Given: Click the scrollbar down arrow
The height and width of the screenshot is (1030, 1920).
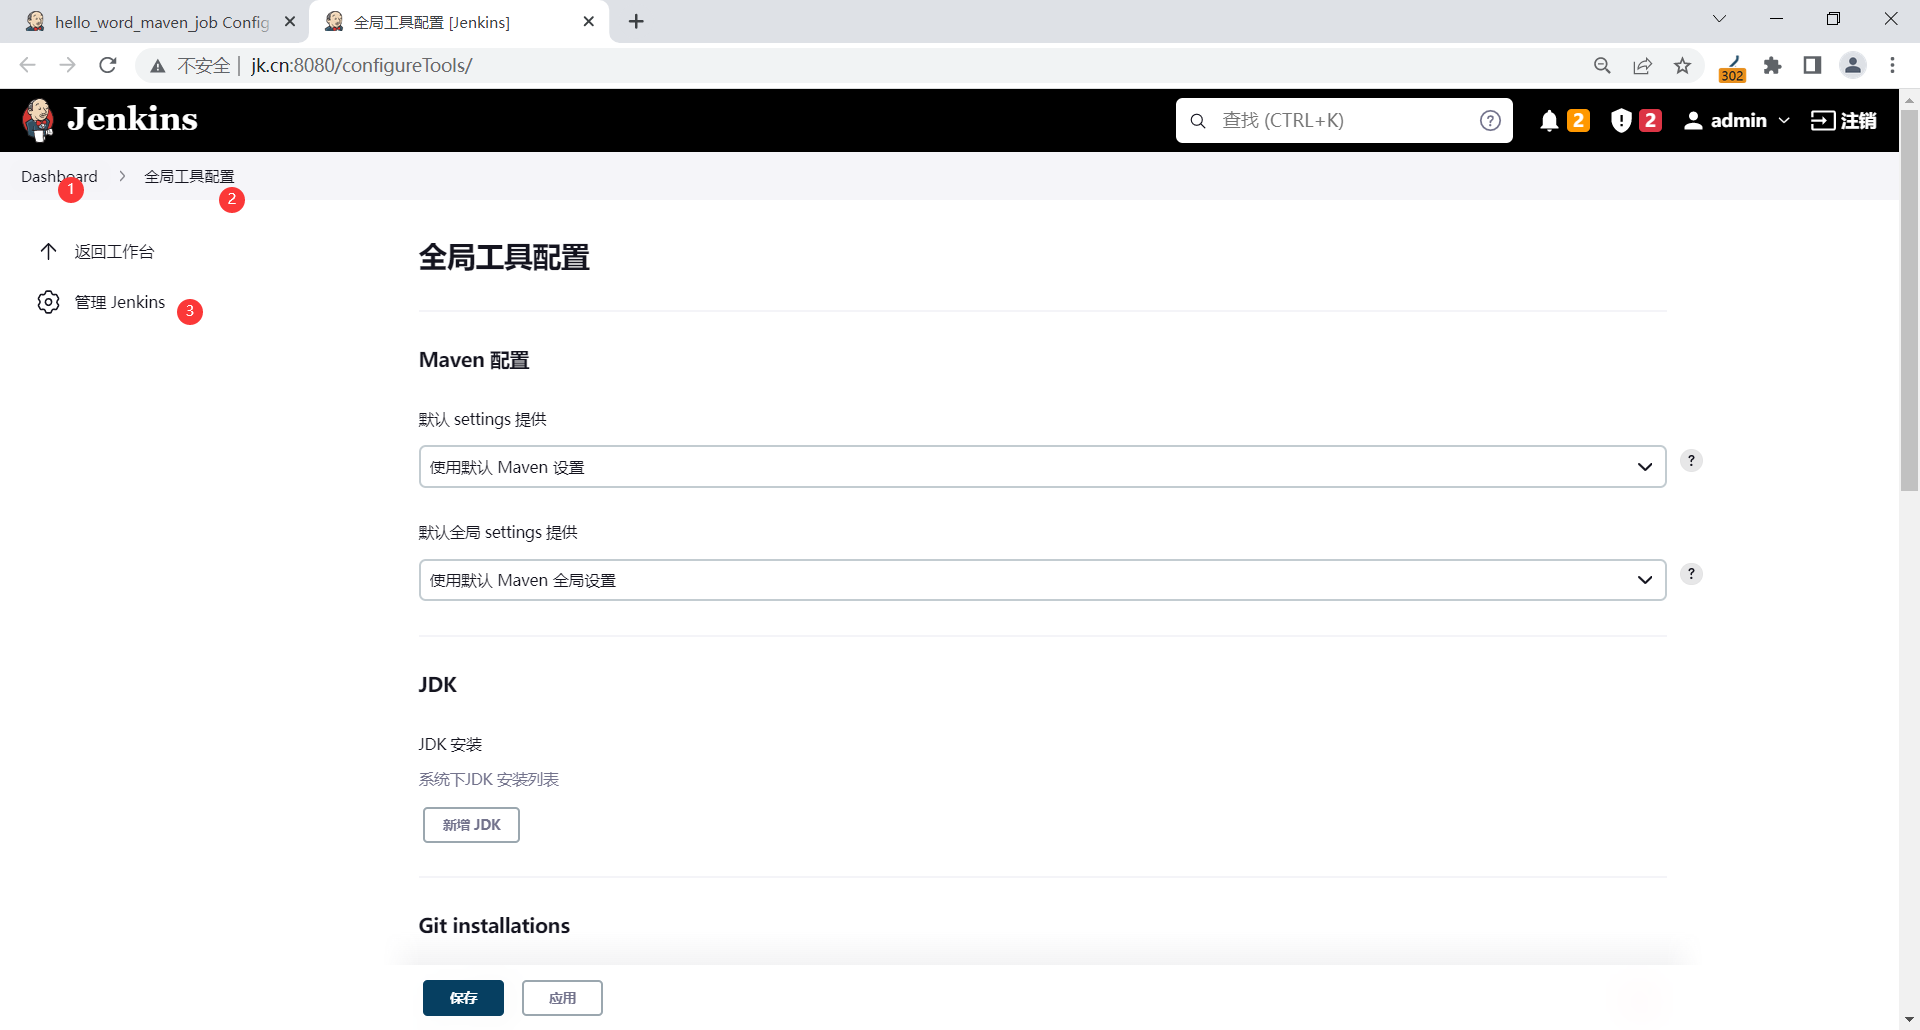Looking at the screenshot, I should pyautogui.click(x=1909, y=1020).
